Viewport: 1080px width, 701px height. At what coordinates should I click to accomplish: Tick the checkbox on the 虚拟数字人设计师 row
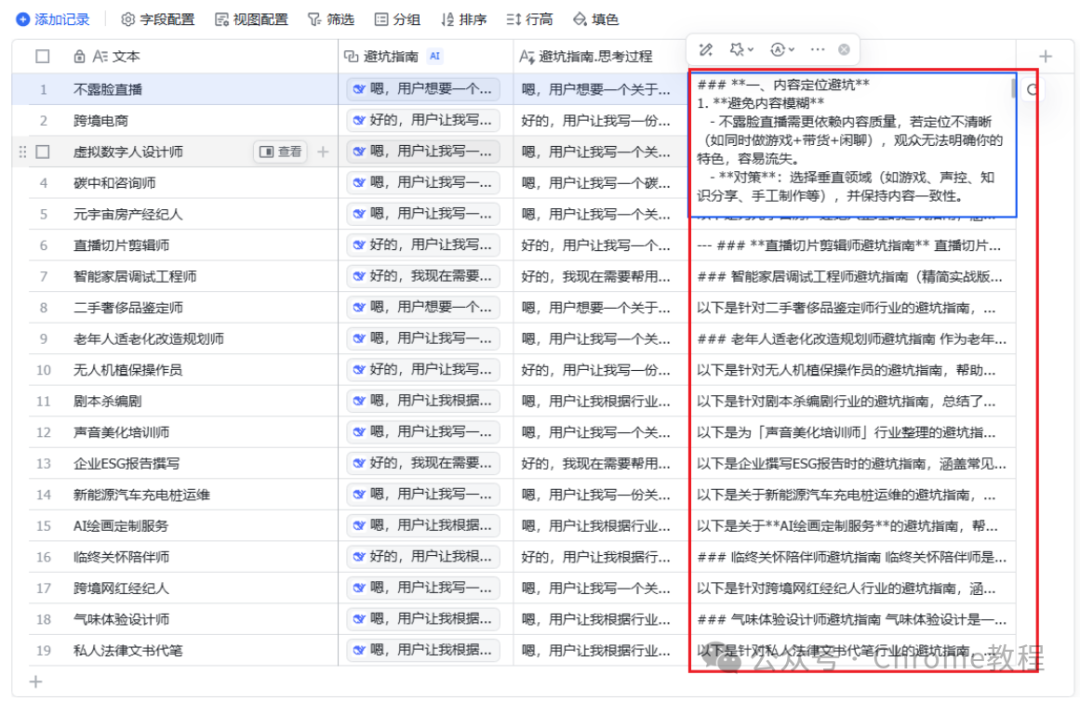[x=43, y=151]
